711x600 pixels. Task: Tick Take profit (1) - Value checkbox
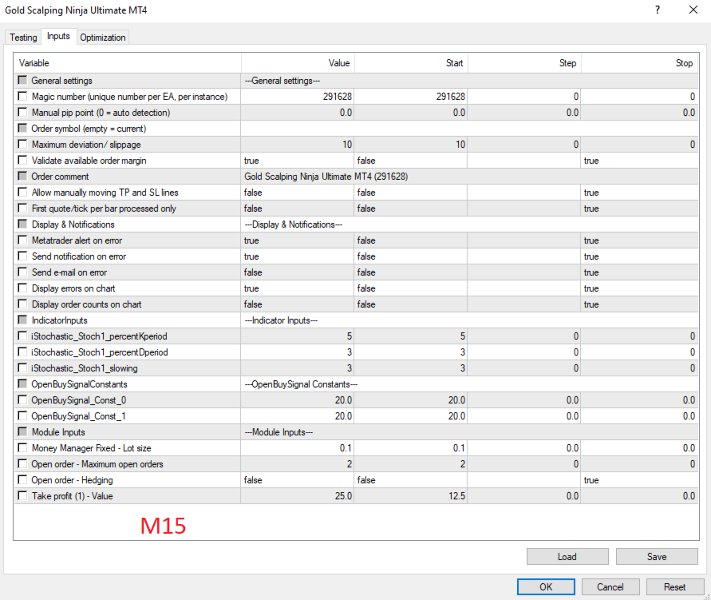[22, 496]
